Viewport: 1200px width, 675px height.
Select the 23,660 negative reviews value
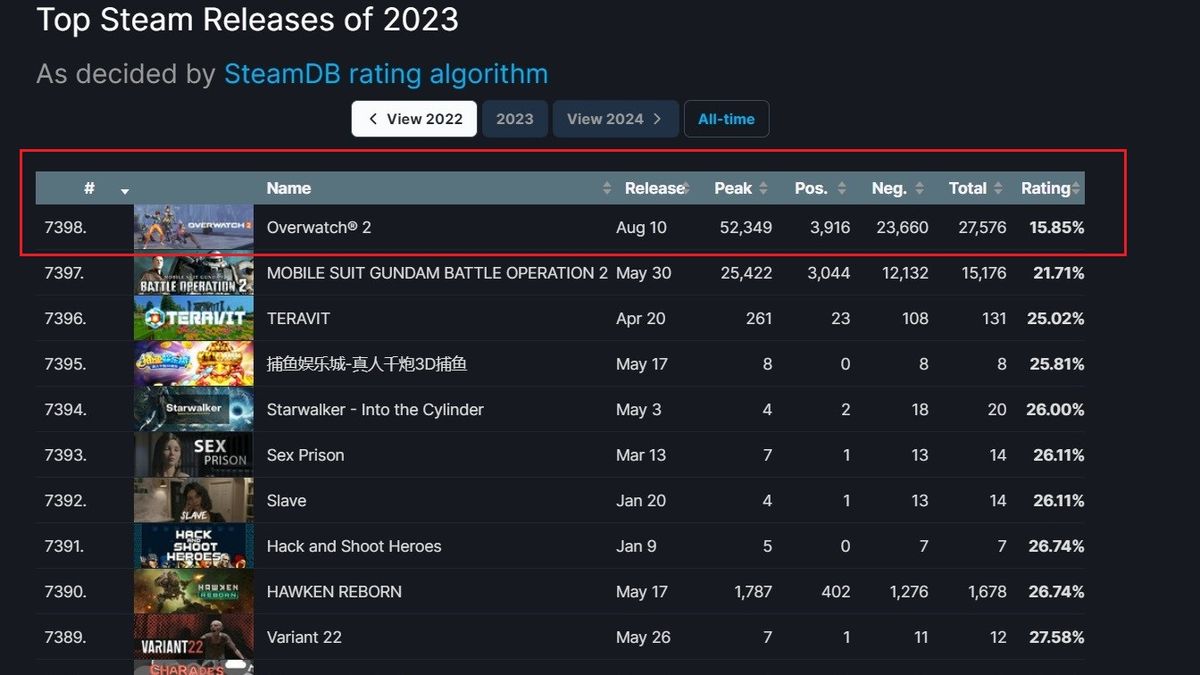click(x=902, y=227)
